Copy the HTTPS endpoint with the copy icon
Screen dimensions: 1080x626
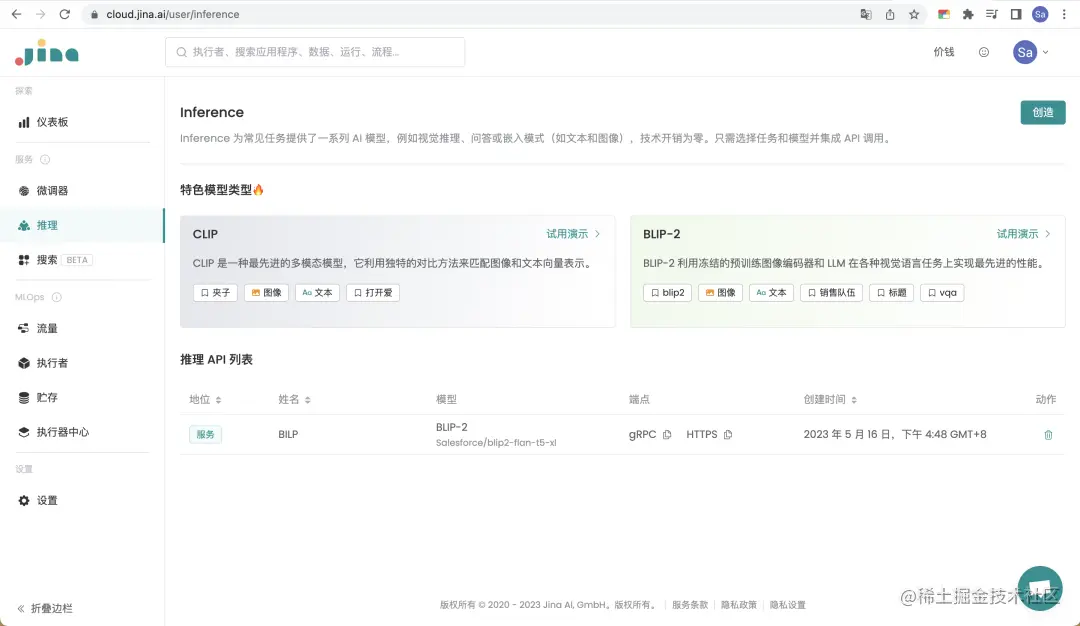pos(729,434)
